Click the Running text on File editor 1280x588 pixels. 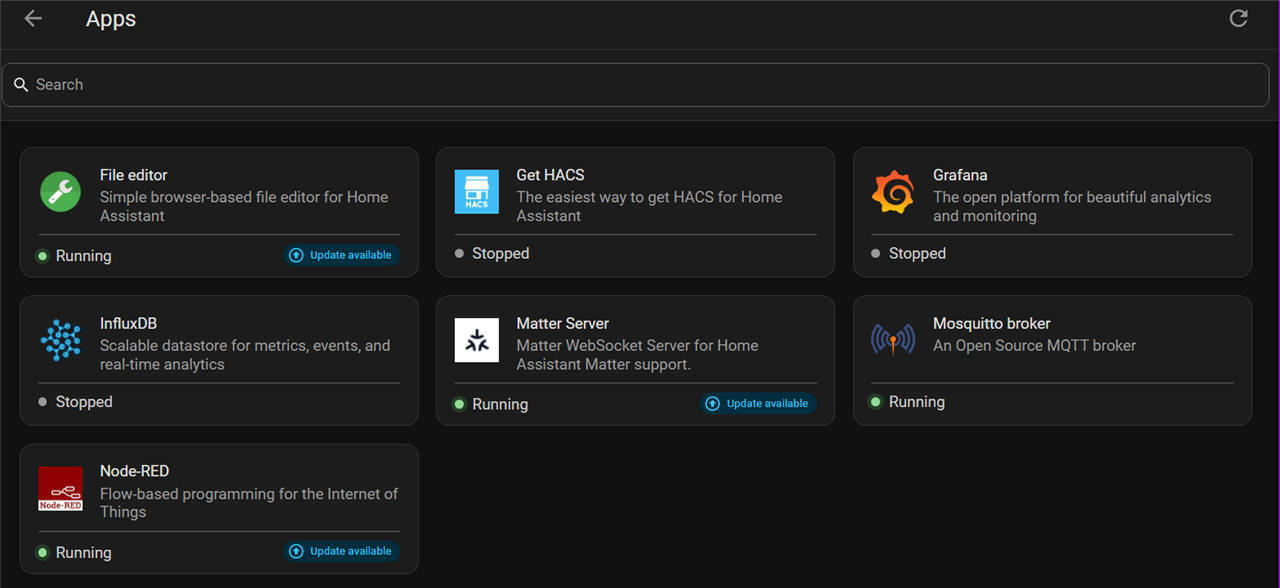84,256
